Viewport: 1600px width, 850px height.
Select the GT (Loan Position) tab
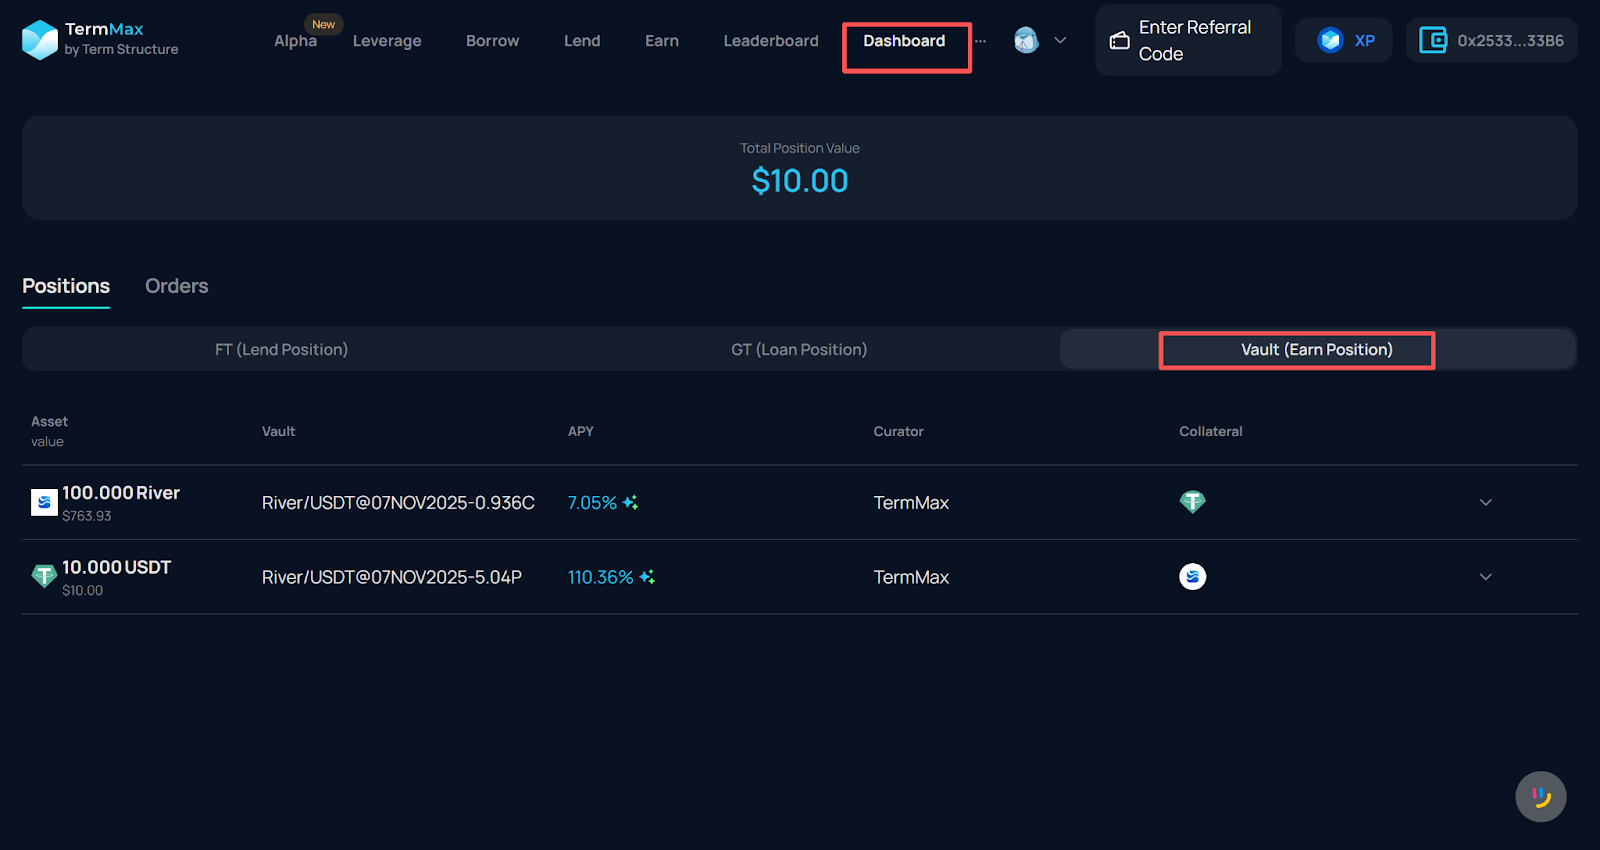point(798,350)
